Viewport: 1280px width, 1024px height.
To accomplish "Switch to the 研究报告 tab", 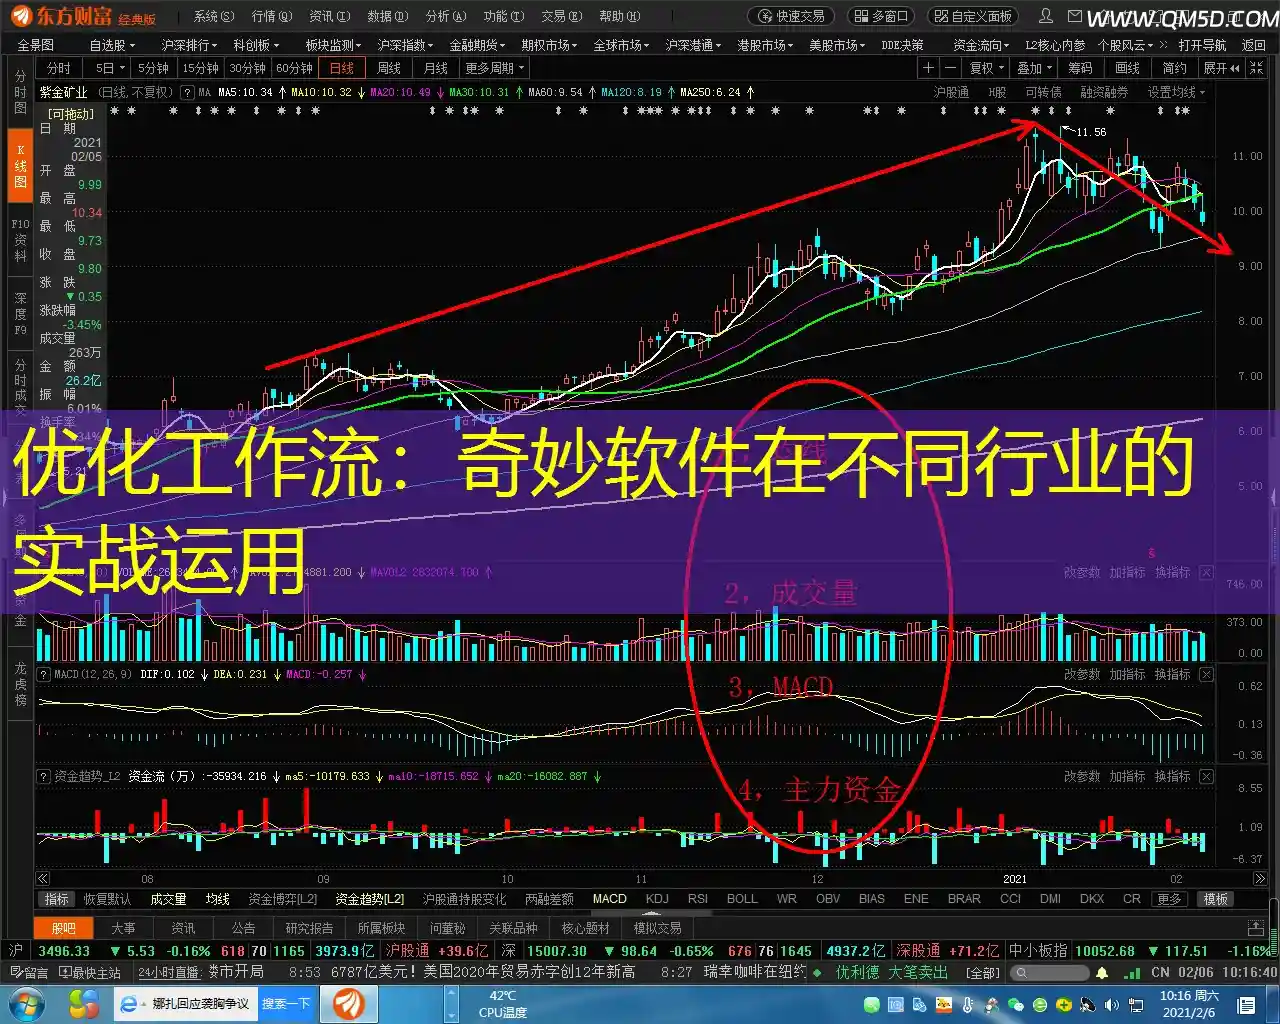I will [x=309, y=928].
